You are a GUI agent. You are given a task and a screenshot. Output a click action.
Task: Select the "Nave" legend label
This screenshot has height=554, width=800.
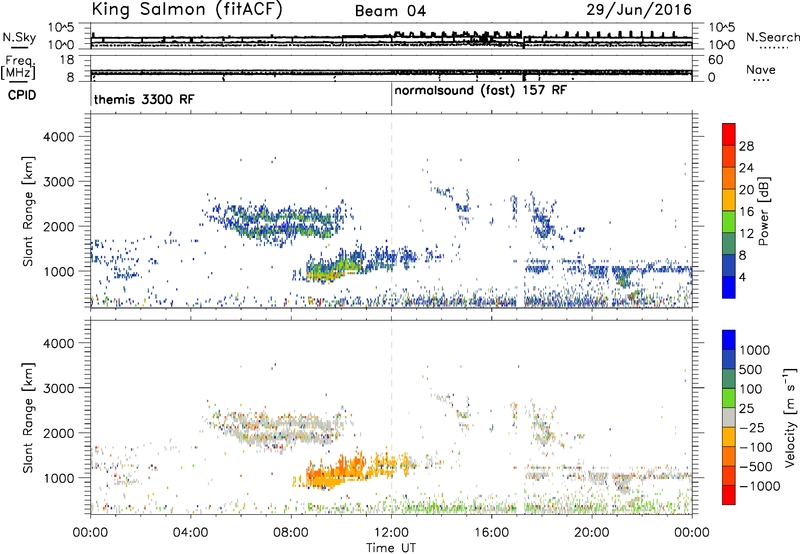(761, 69)
